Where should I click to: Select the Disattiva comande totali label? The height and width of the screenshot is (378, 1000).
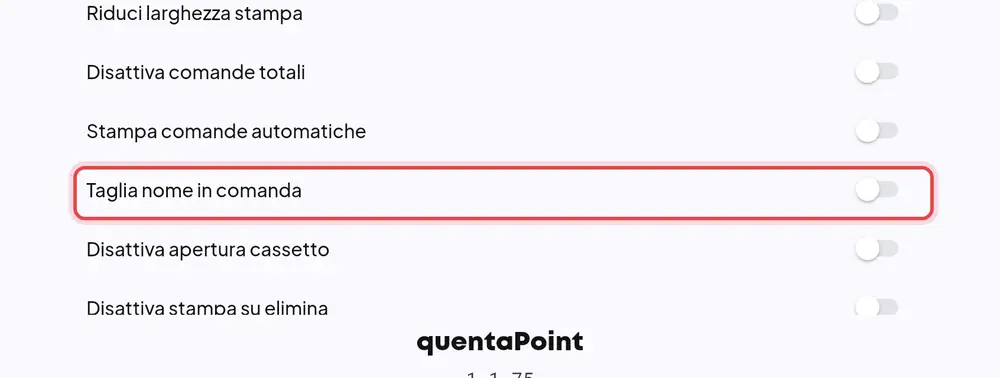coord(196,73)
